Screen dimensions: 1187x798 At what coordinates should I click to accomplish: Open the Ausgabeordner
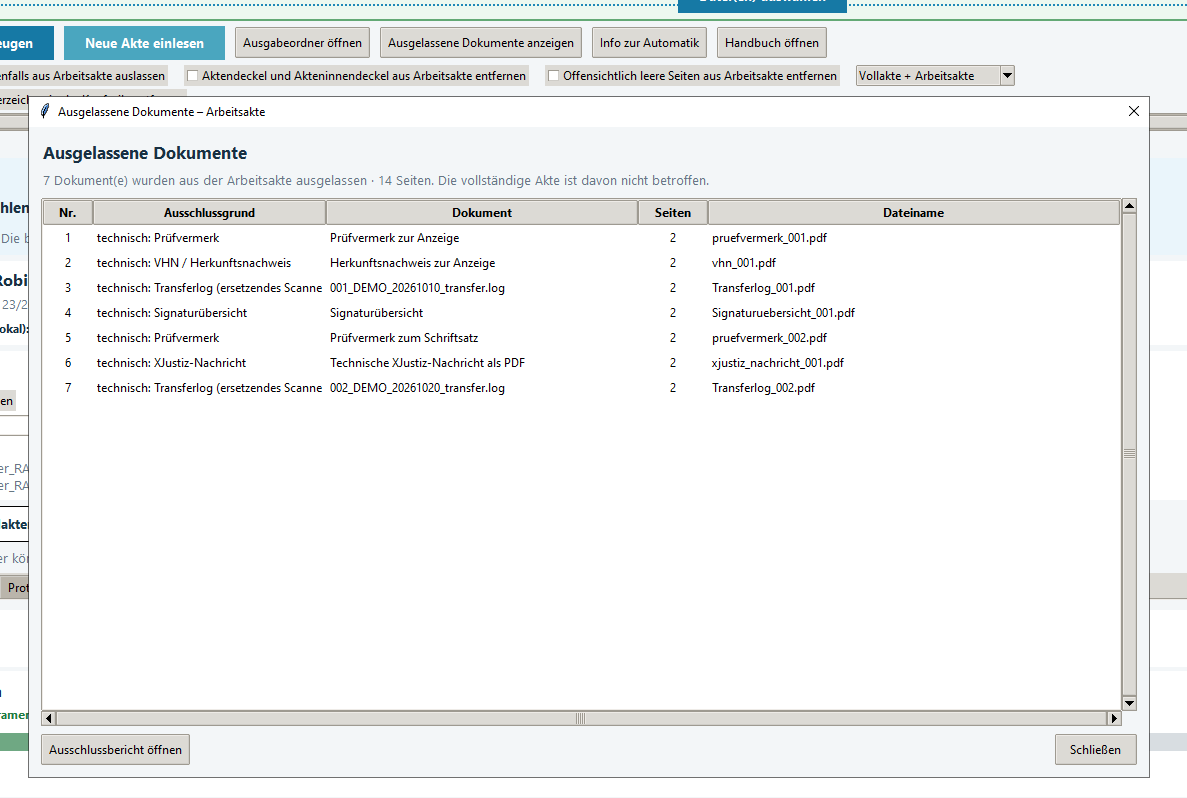(302, 43)
